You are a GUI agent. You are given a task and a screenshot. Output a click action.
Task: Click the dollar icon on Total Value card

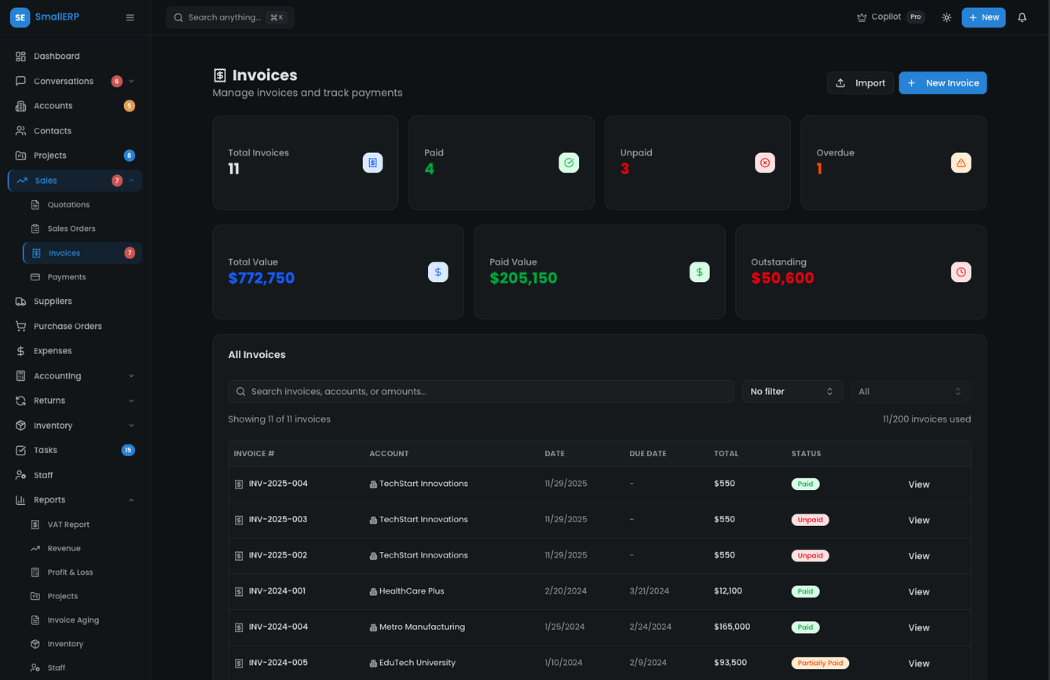(438, 271)
